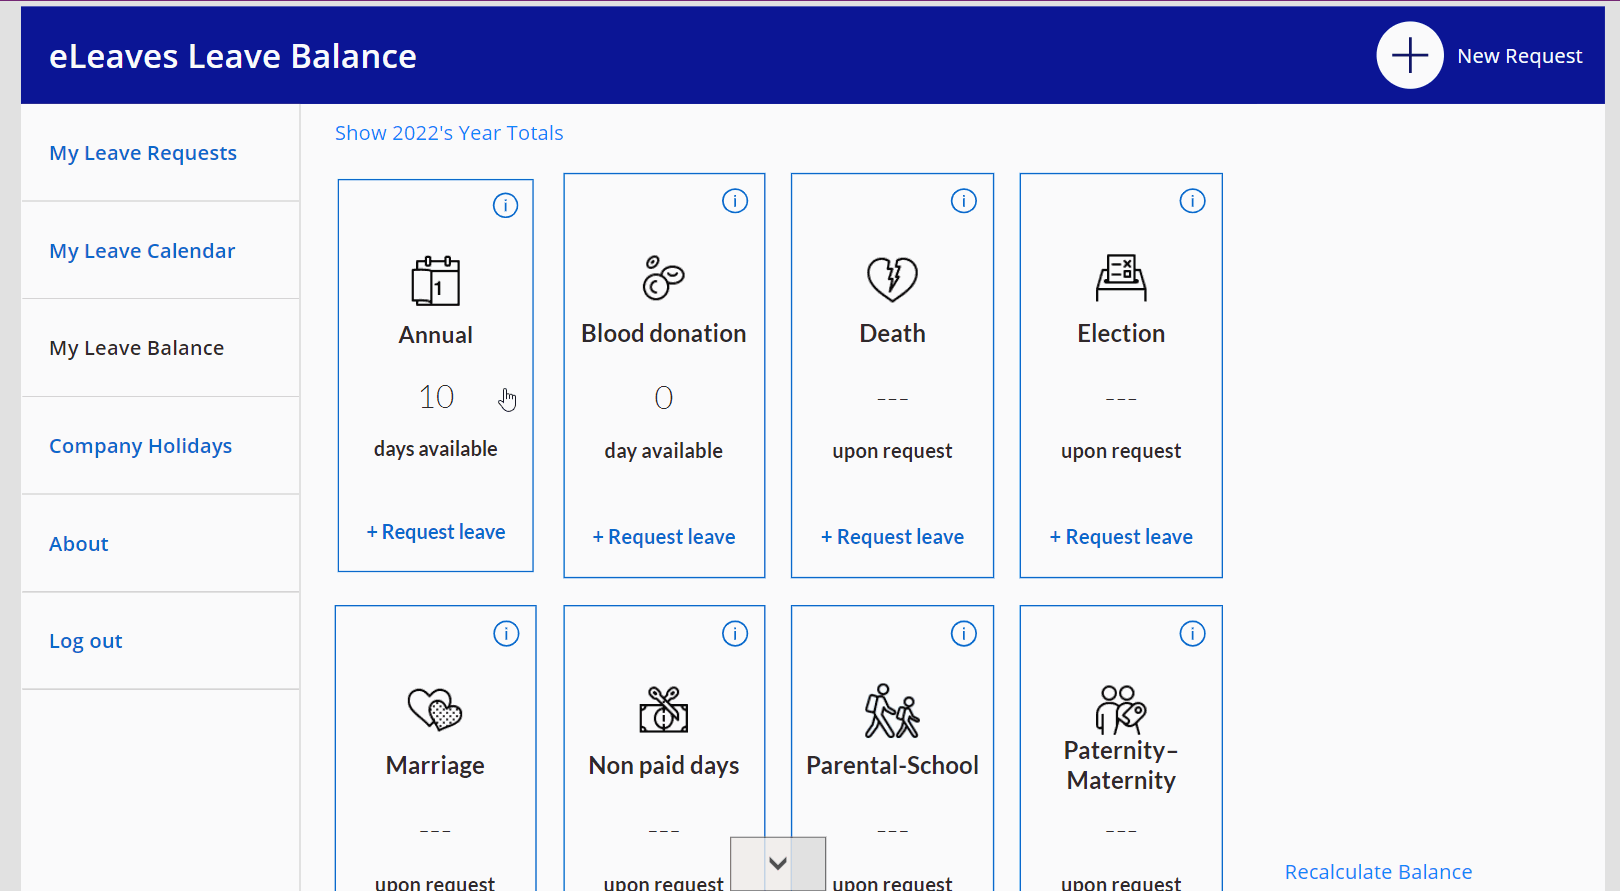The width and height of the screenshot is (1620, 891).
Task: Click the Annual card title
Action: [x=436, y=335]
